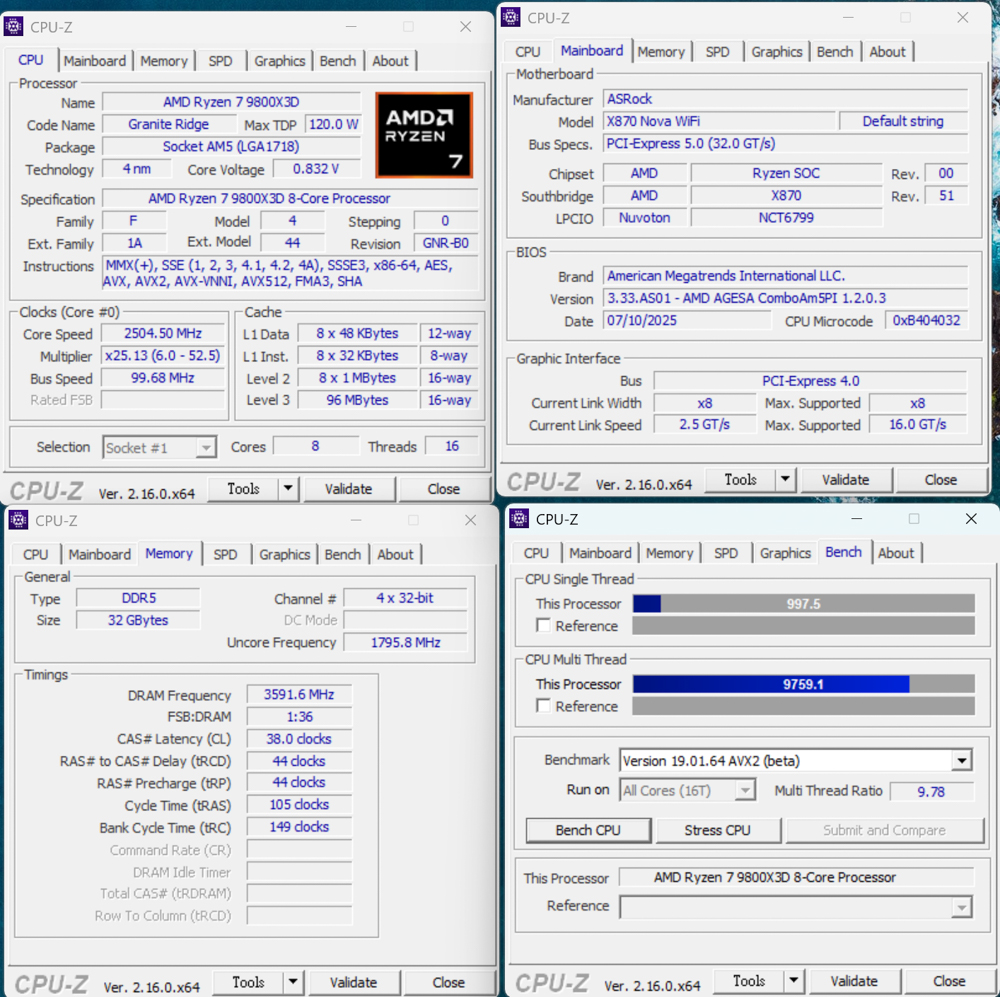Click CPU-Z title icon in the Memory window
This screenshot has height=997, width=1000.
(17, 520)
